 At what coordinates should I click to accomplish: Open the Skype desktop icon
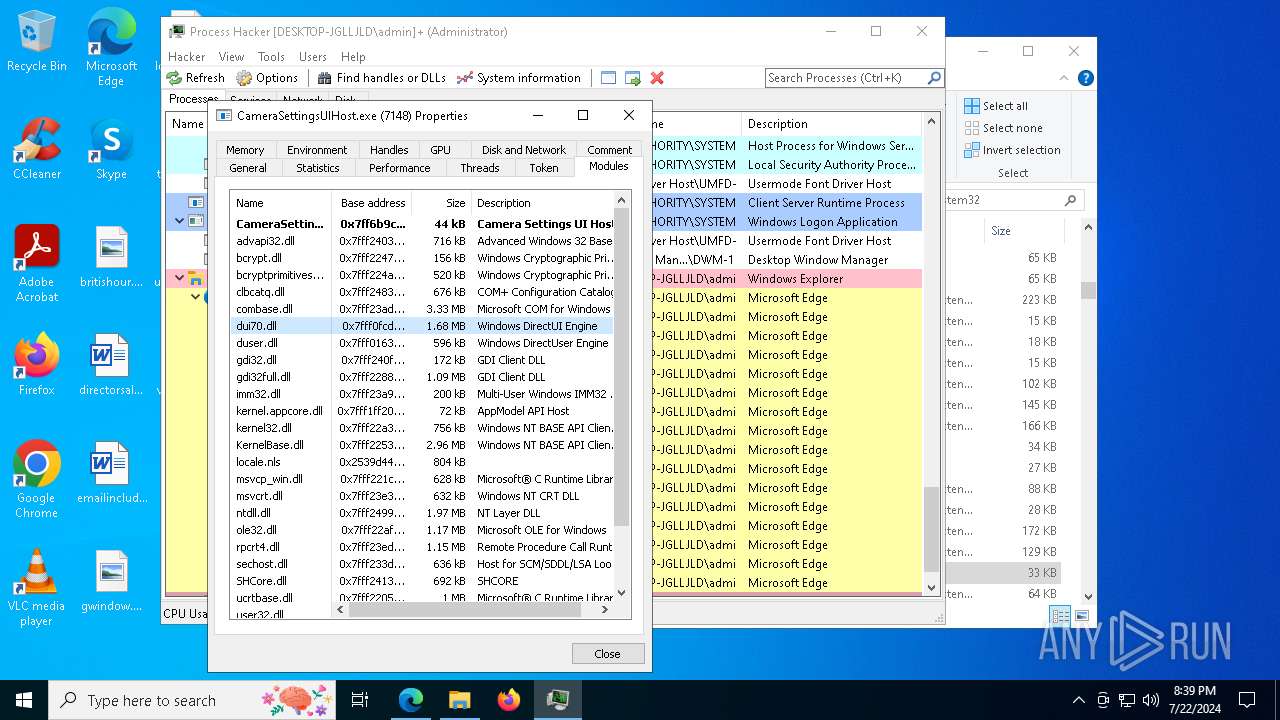pyautogui.click(x=111, y=149)
